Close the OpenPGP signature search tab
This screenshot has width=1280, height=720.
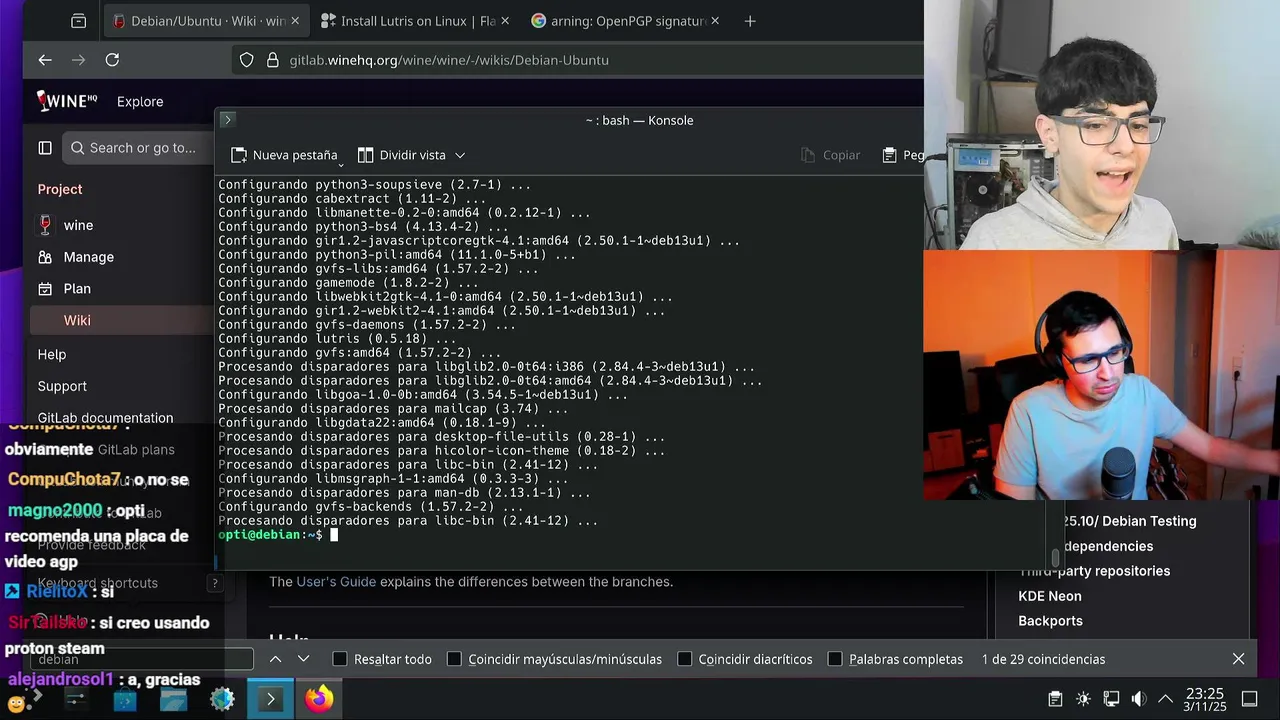point(714,21)
